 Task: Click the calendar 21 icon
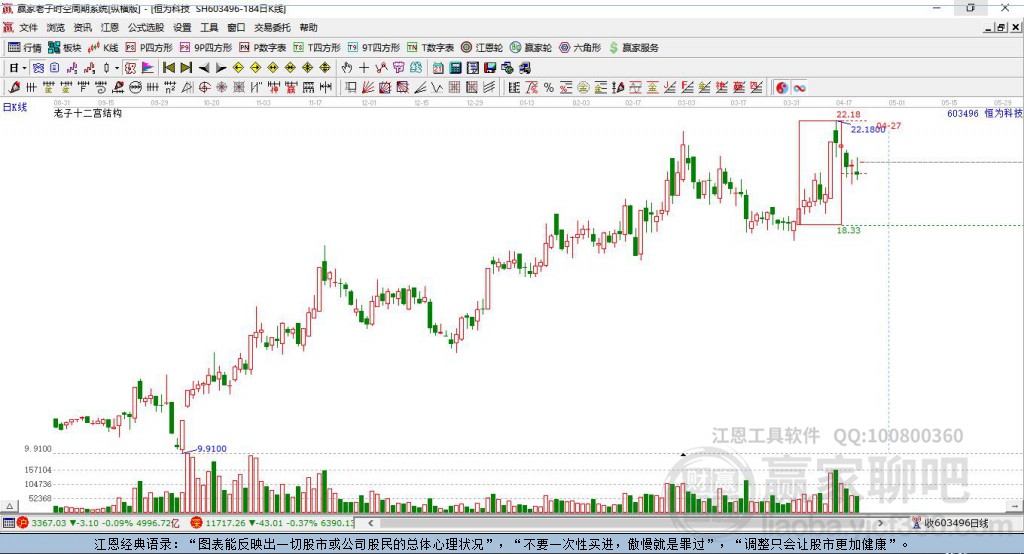click(x=438, y=68)
